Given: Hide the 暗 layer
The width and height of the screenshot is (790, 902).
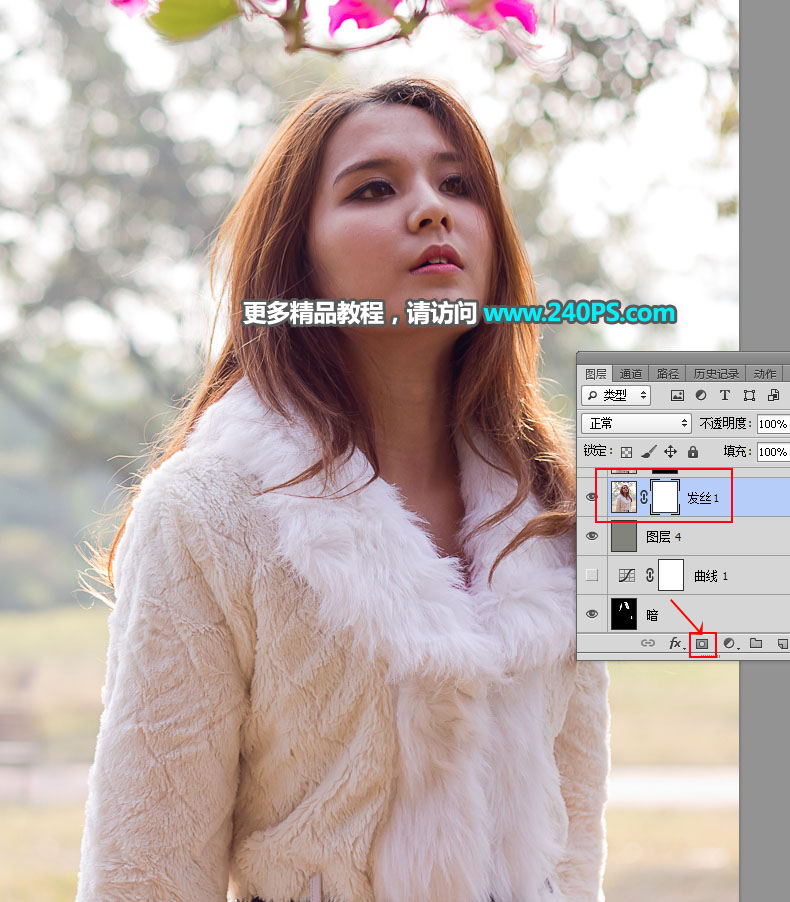Looking at the screenshot, I should (591, 614).
